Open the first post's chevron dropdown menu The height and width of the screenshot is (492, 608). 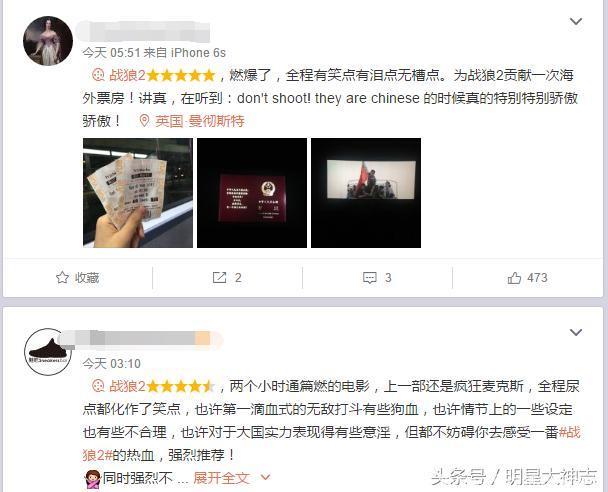pos(576,21)
